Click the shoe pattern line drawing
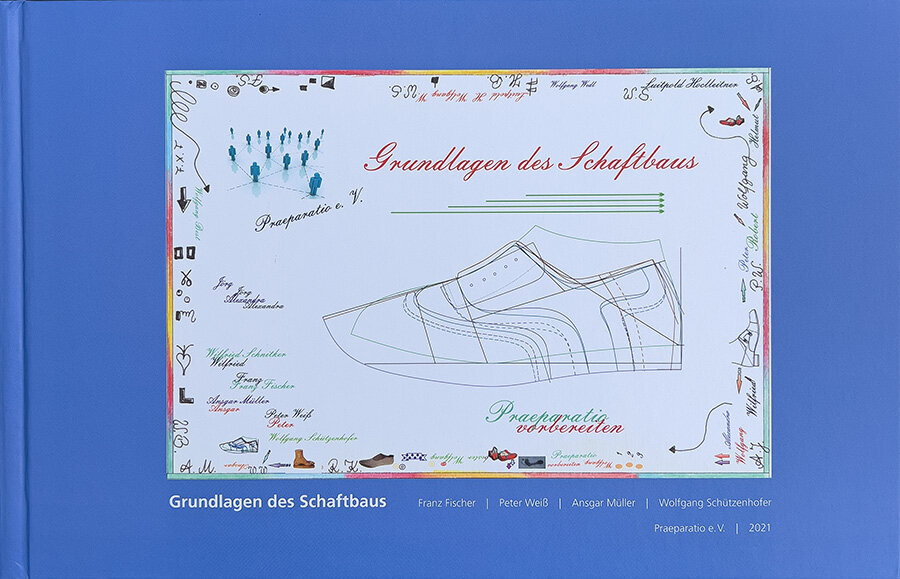This screenshot has height=579, width=900. 503,306
